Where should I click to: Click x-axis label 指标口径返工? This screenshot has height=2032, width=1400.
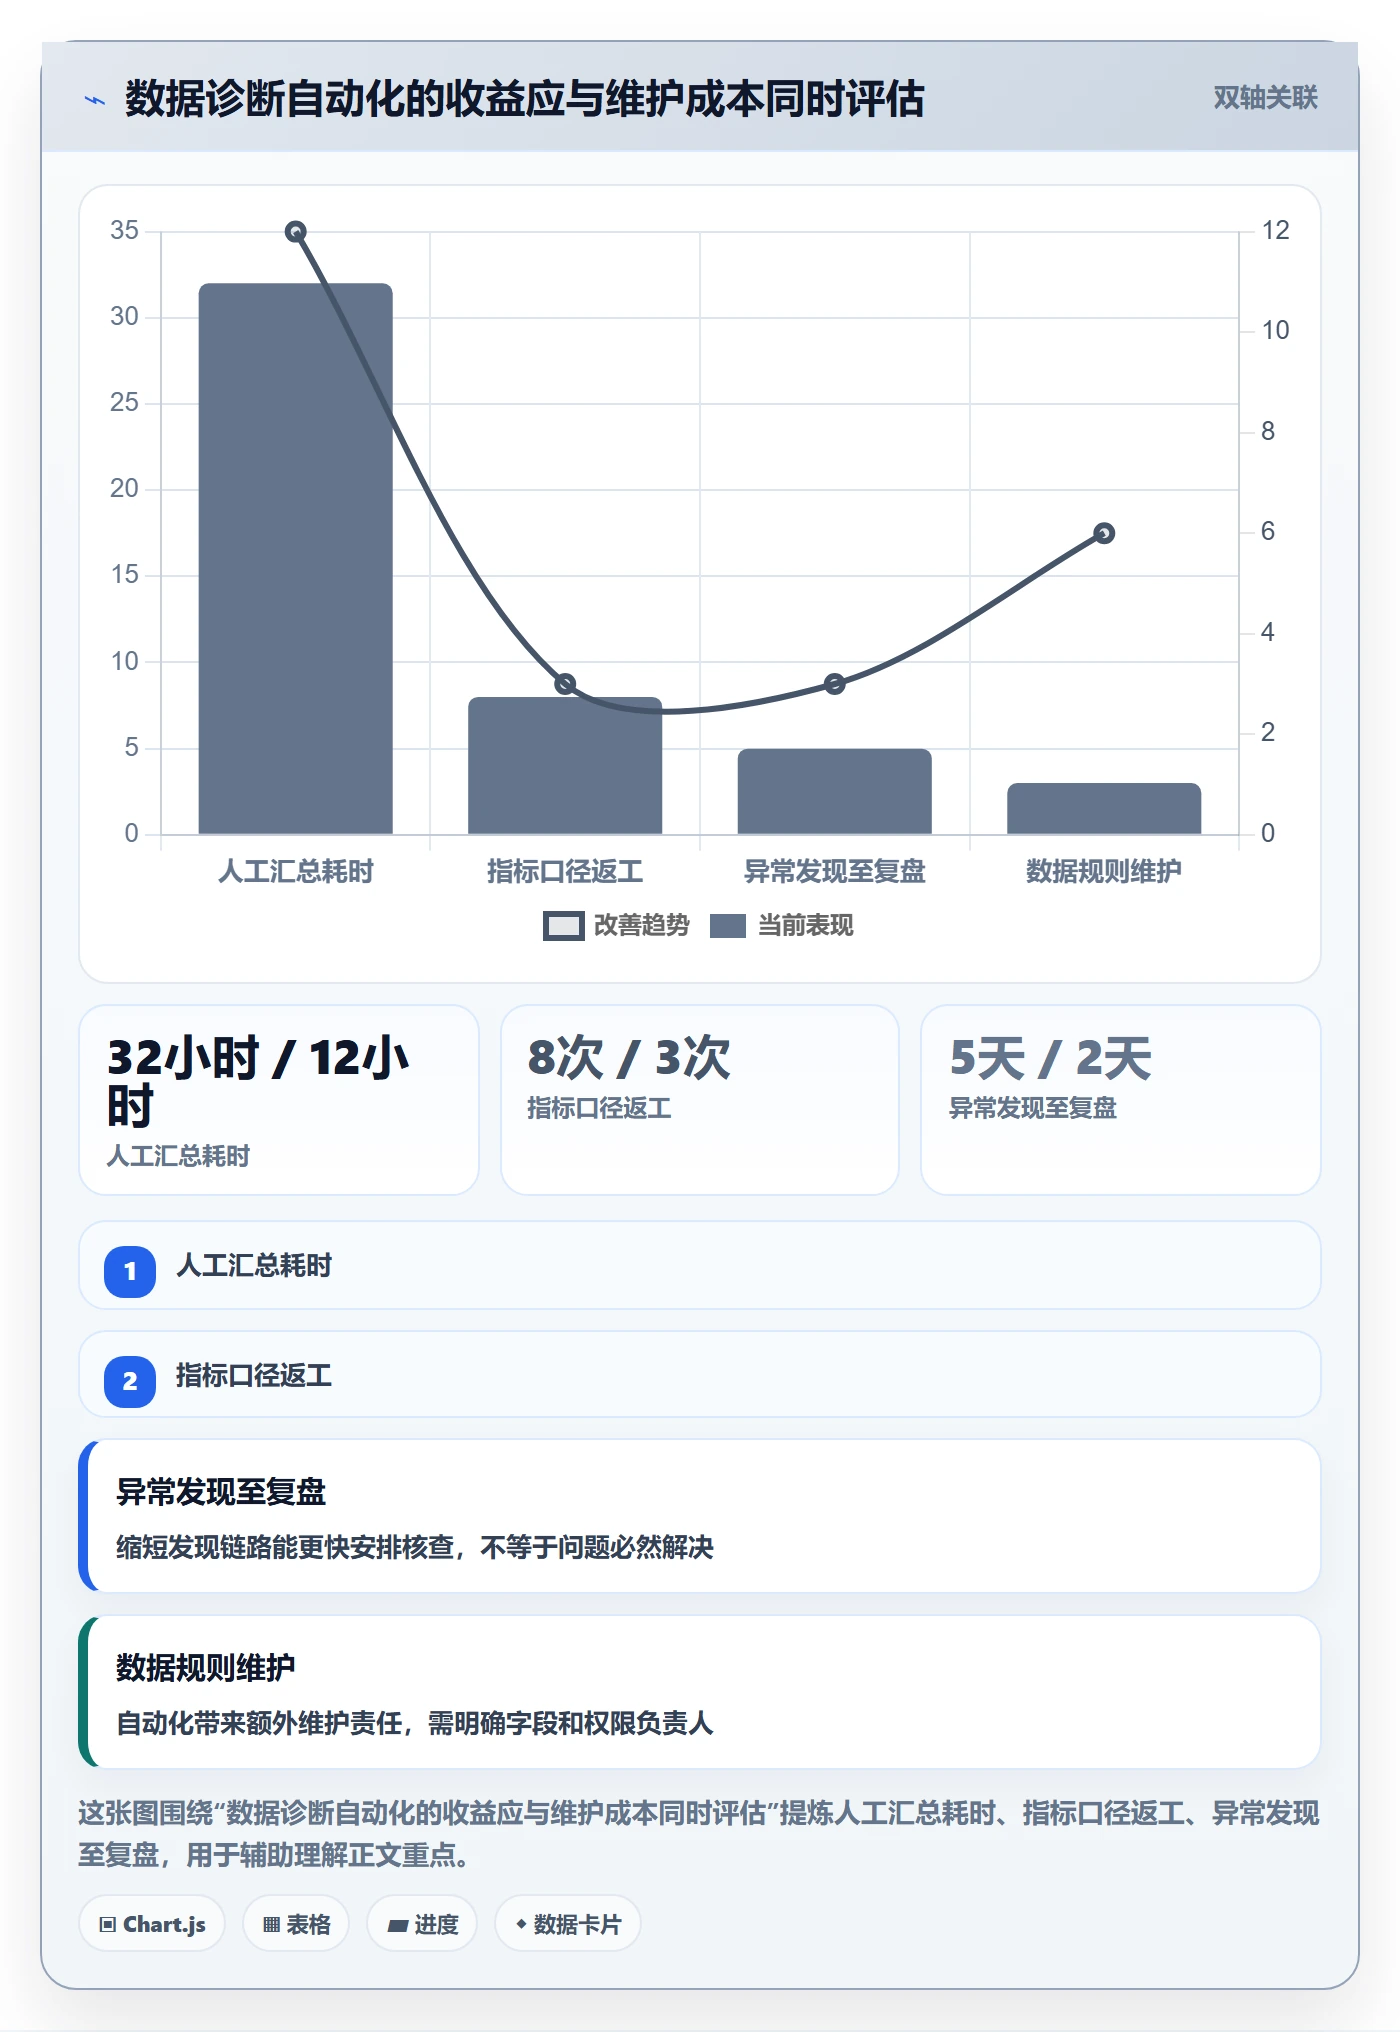click(565, 871)
